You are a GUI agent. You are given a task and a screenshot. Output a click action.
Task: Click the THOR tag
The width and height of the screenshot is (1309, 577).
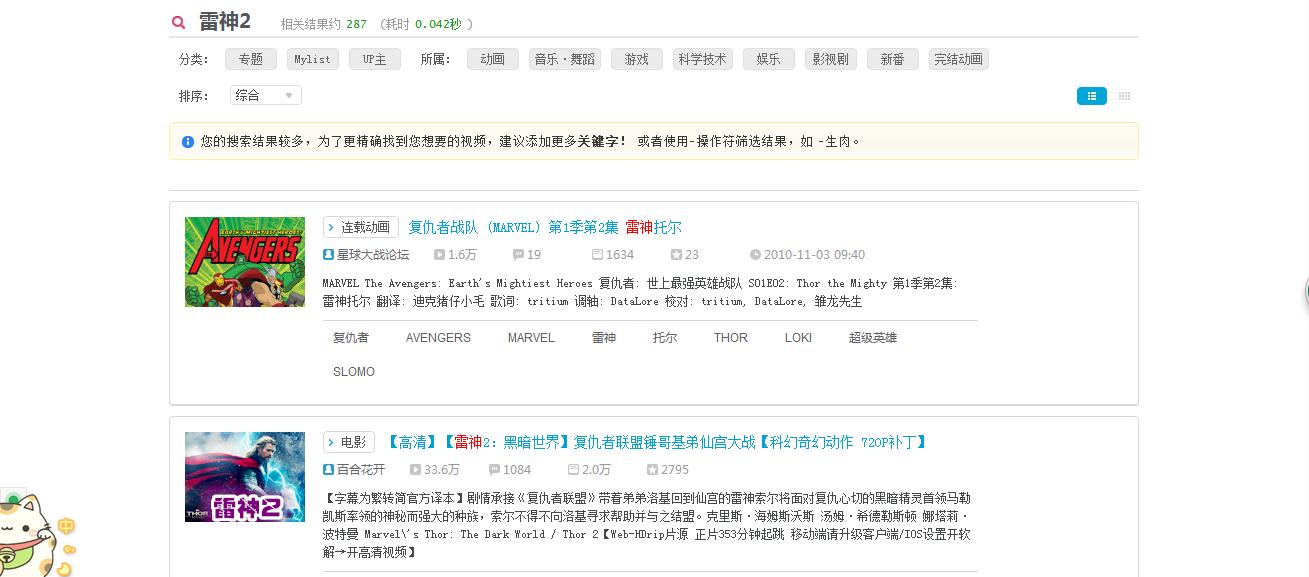tap(731, 338)
